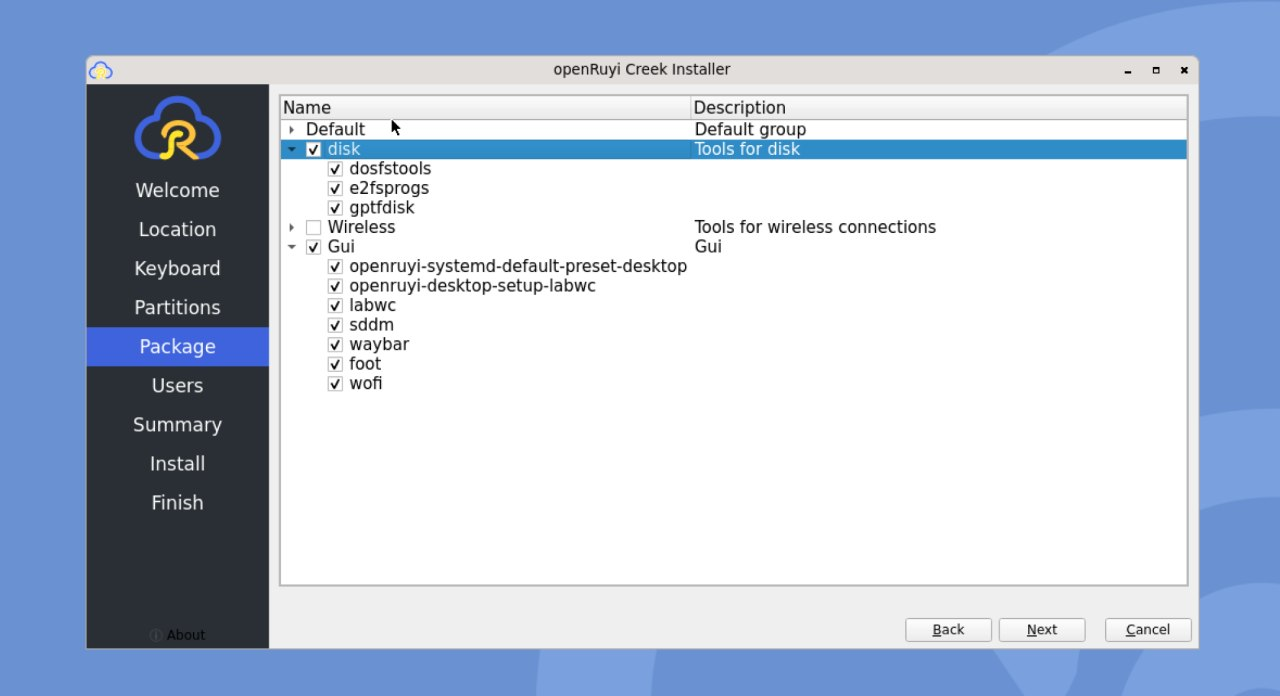Image resolution: width=1280 pixels, height=696 pixels.
Task: Select the wofi tree item
Action: pyautogui.click(x=368, y=383)
